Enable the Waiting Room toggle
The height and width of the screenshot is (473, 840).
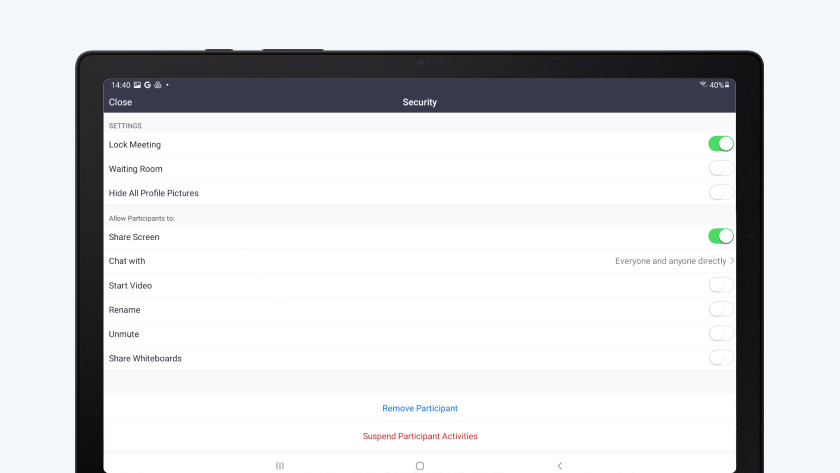721,169
